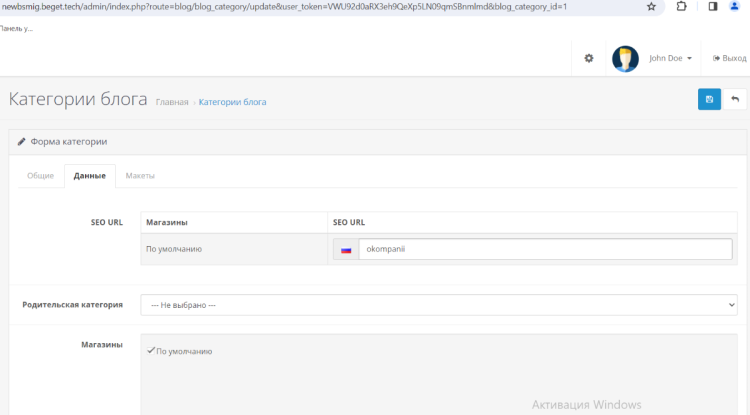
Task: Switch to the Общие tab
Action: coord(41,176)
